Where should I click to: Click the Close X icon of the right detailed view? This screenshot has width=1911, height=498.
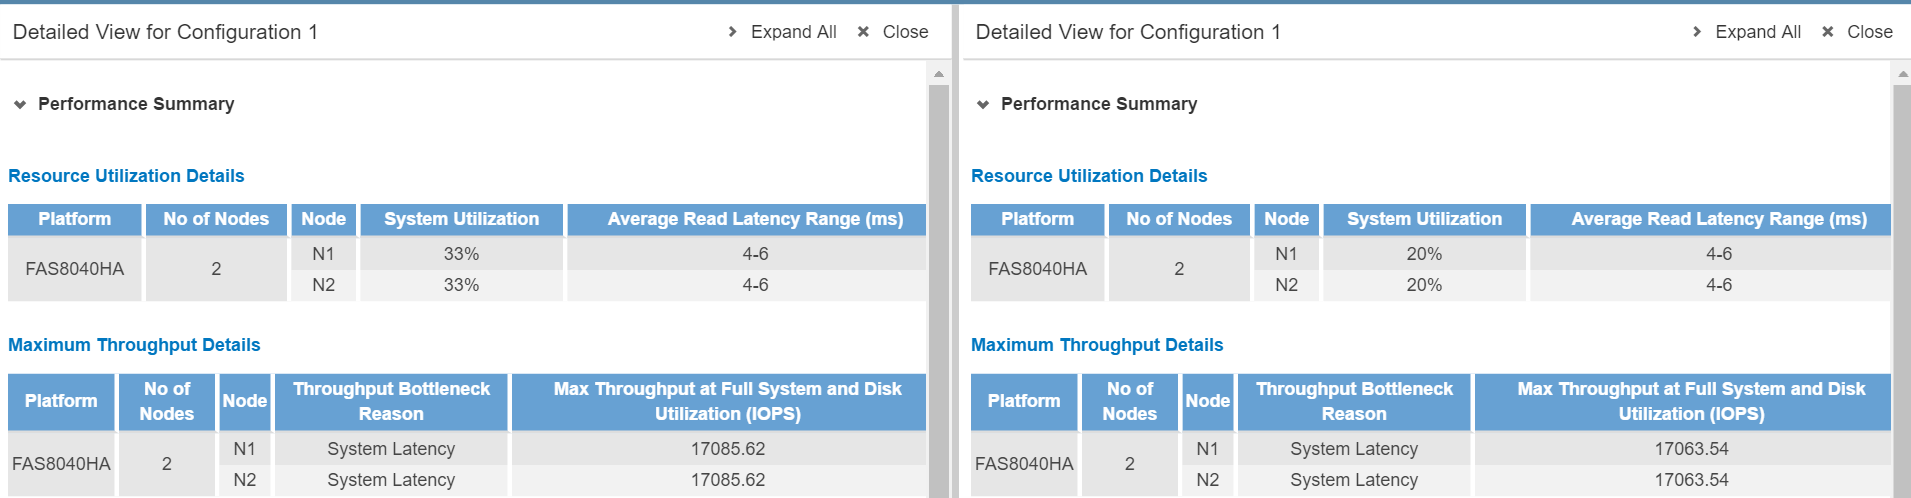point(1828,32)
